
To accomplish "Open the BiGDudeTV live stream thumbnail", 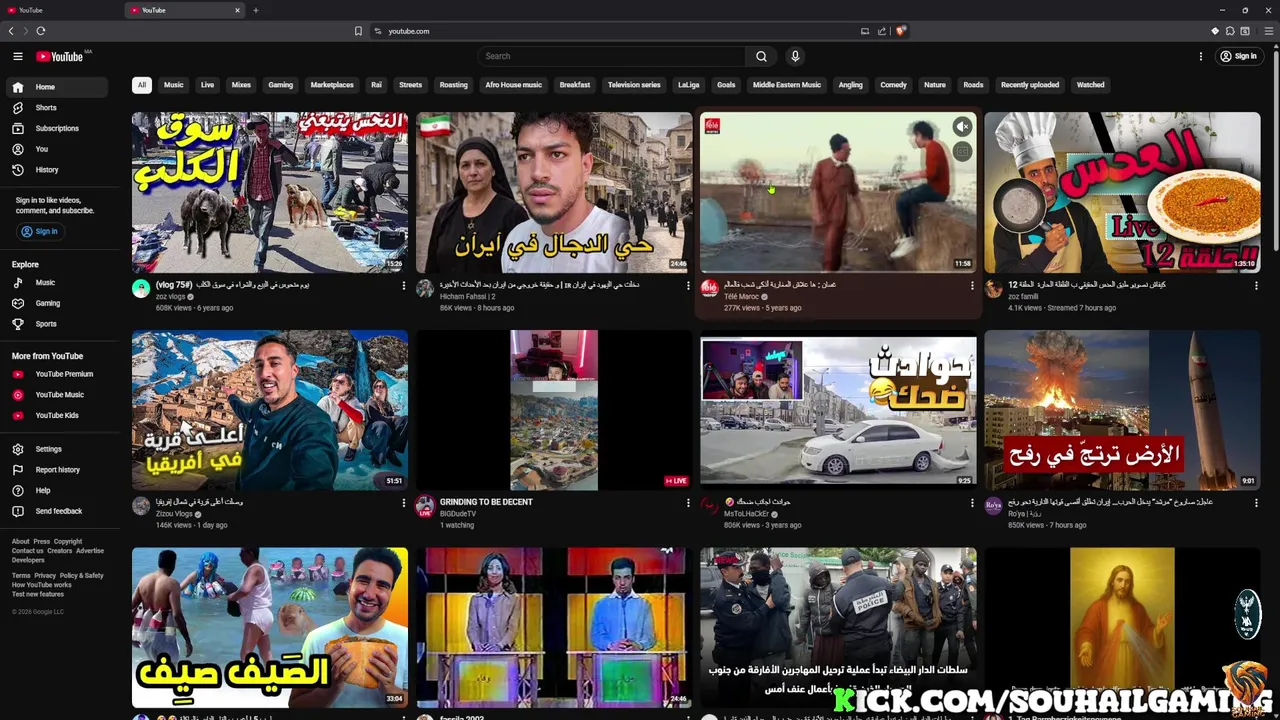I will (554, 410).
